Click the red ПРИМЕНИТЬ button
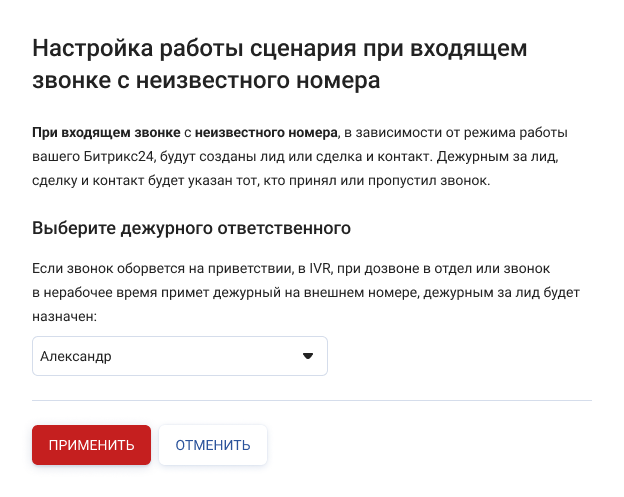The image size is (624, 497). pyautogui.click(x=92, y=445)
